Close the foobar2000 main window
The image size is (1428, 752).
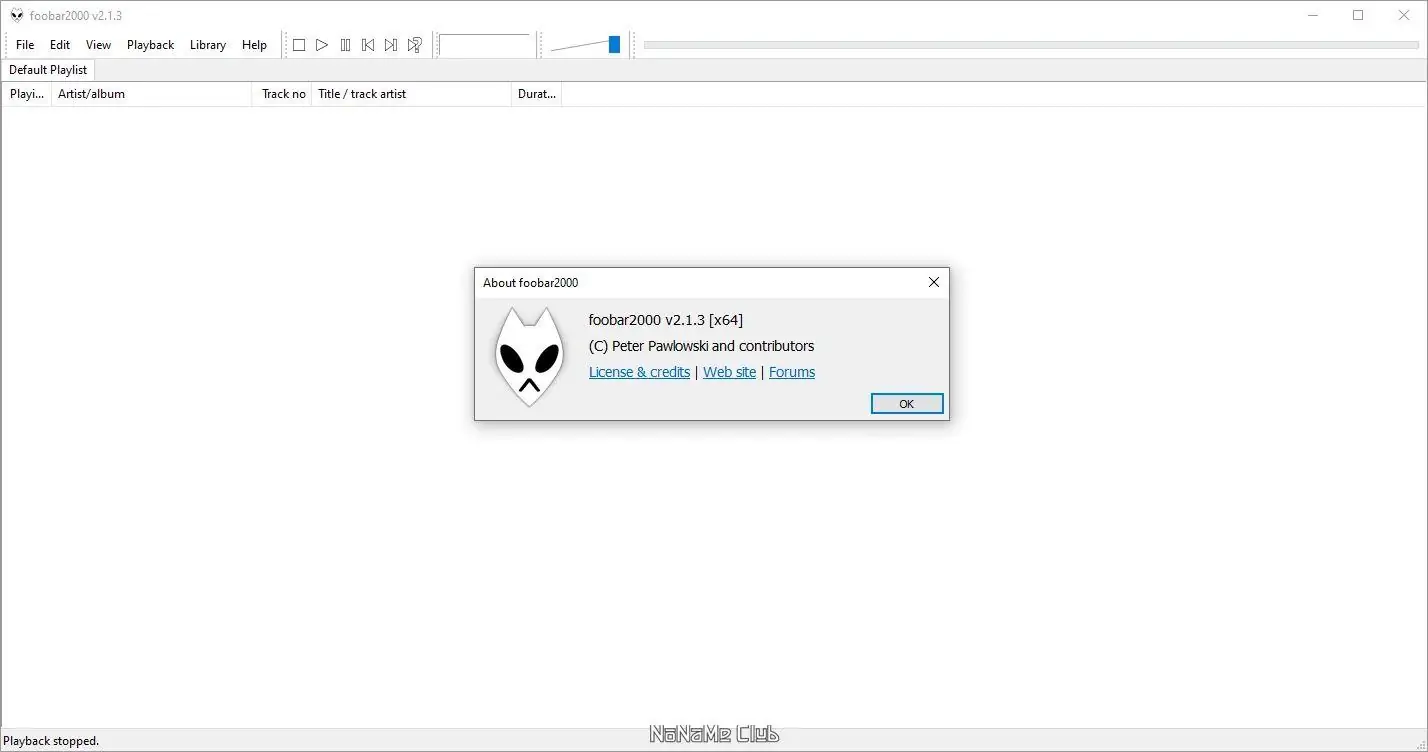coord(1404,15)
